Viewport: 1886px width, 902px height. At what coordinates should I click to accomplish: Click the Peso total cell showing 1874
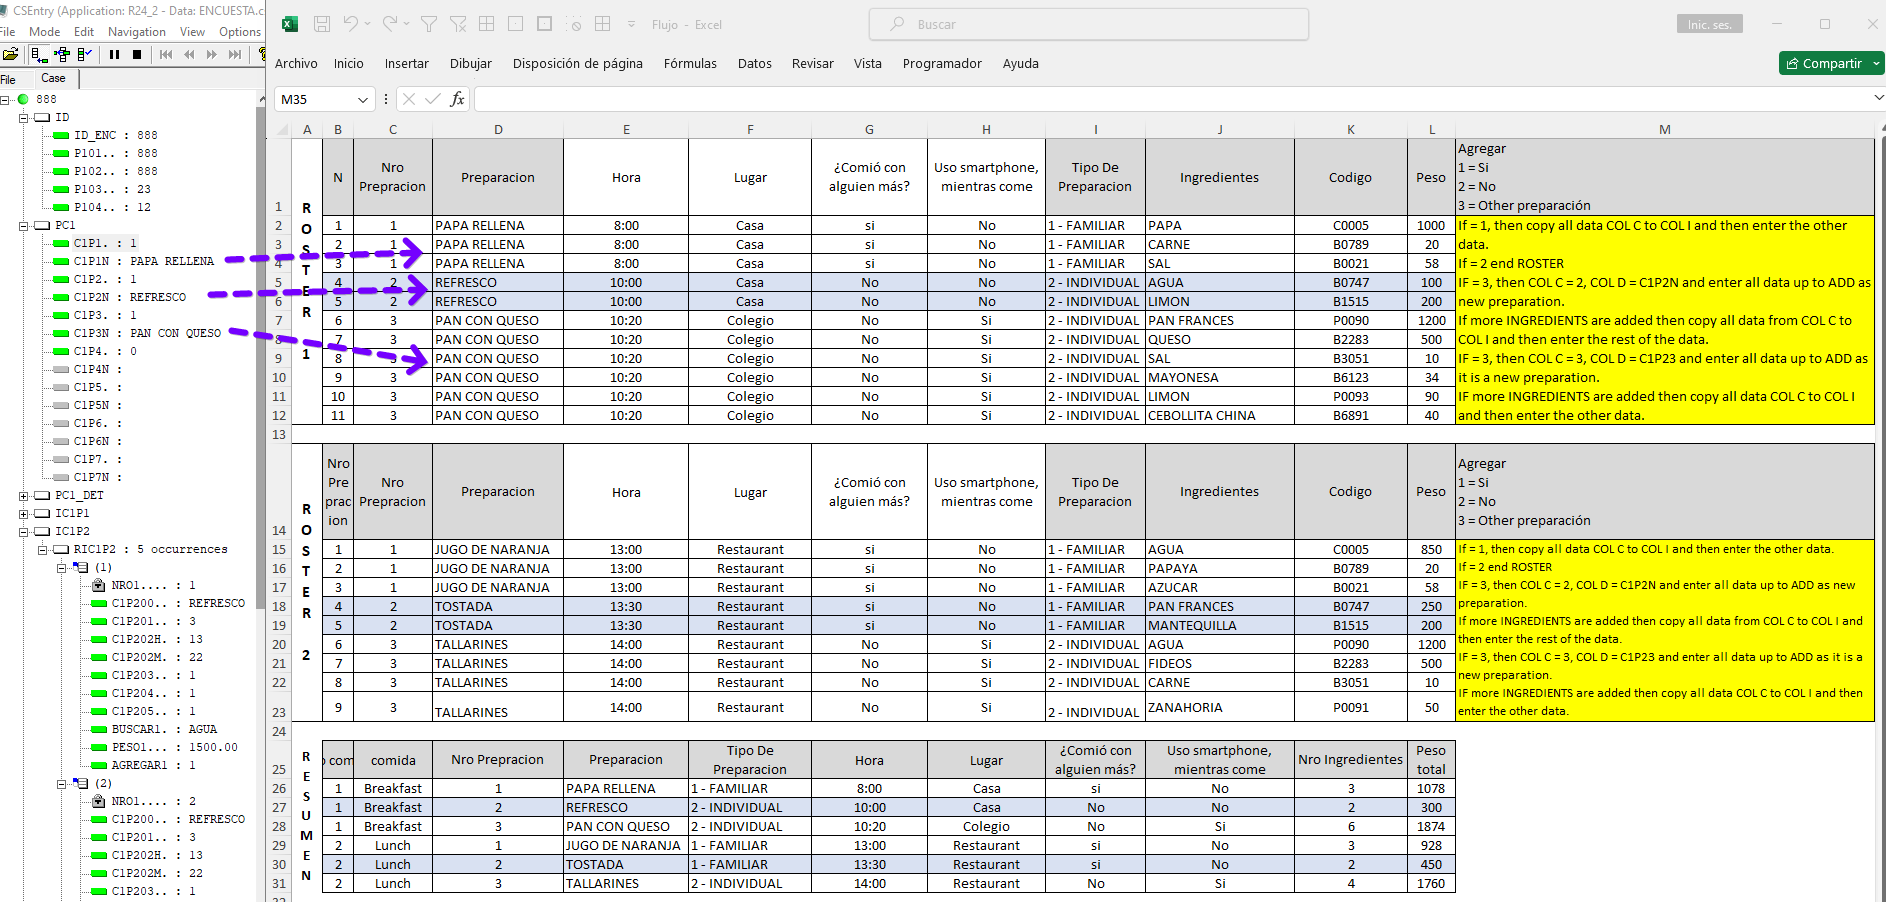pos(1431,827)
